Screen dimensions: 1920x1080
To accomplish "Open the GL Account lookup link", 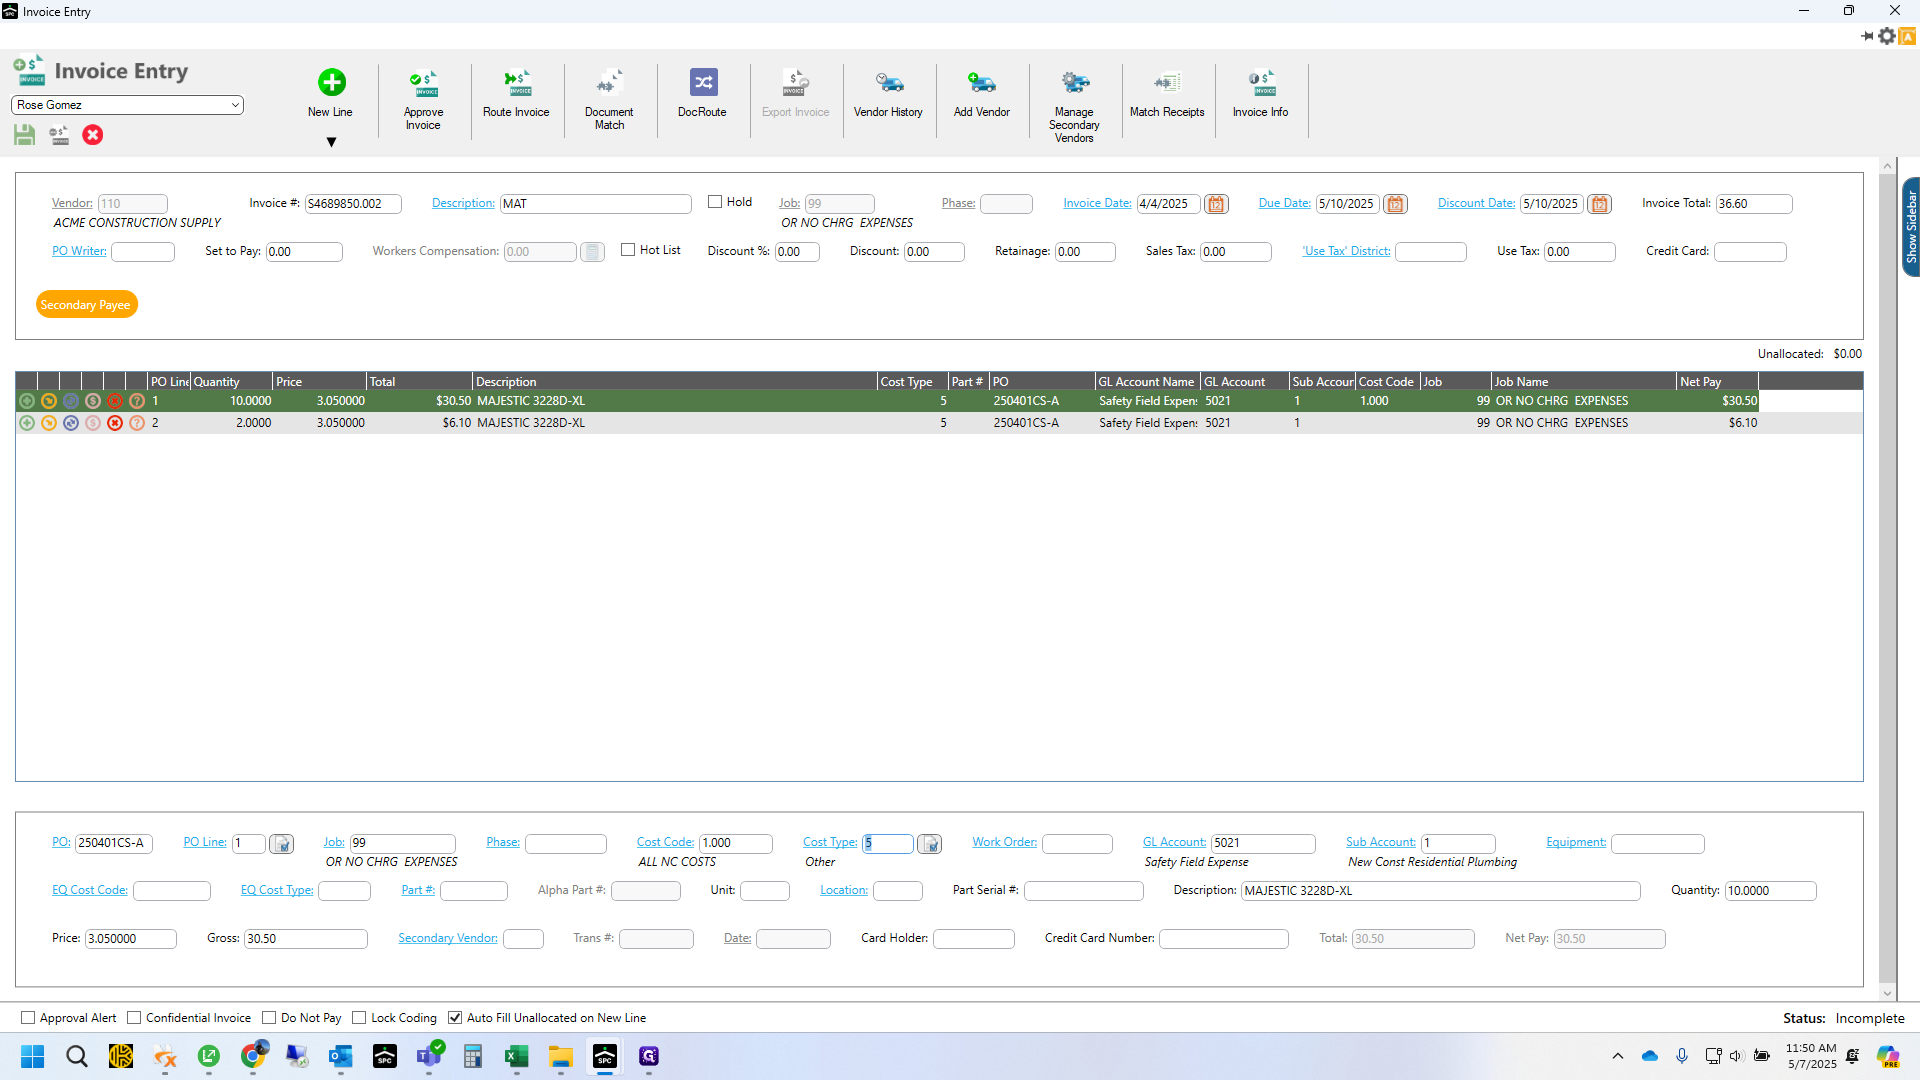I will point(1174,842).
